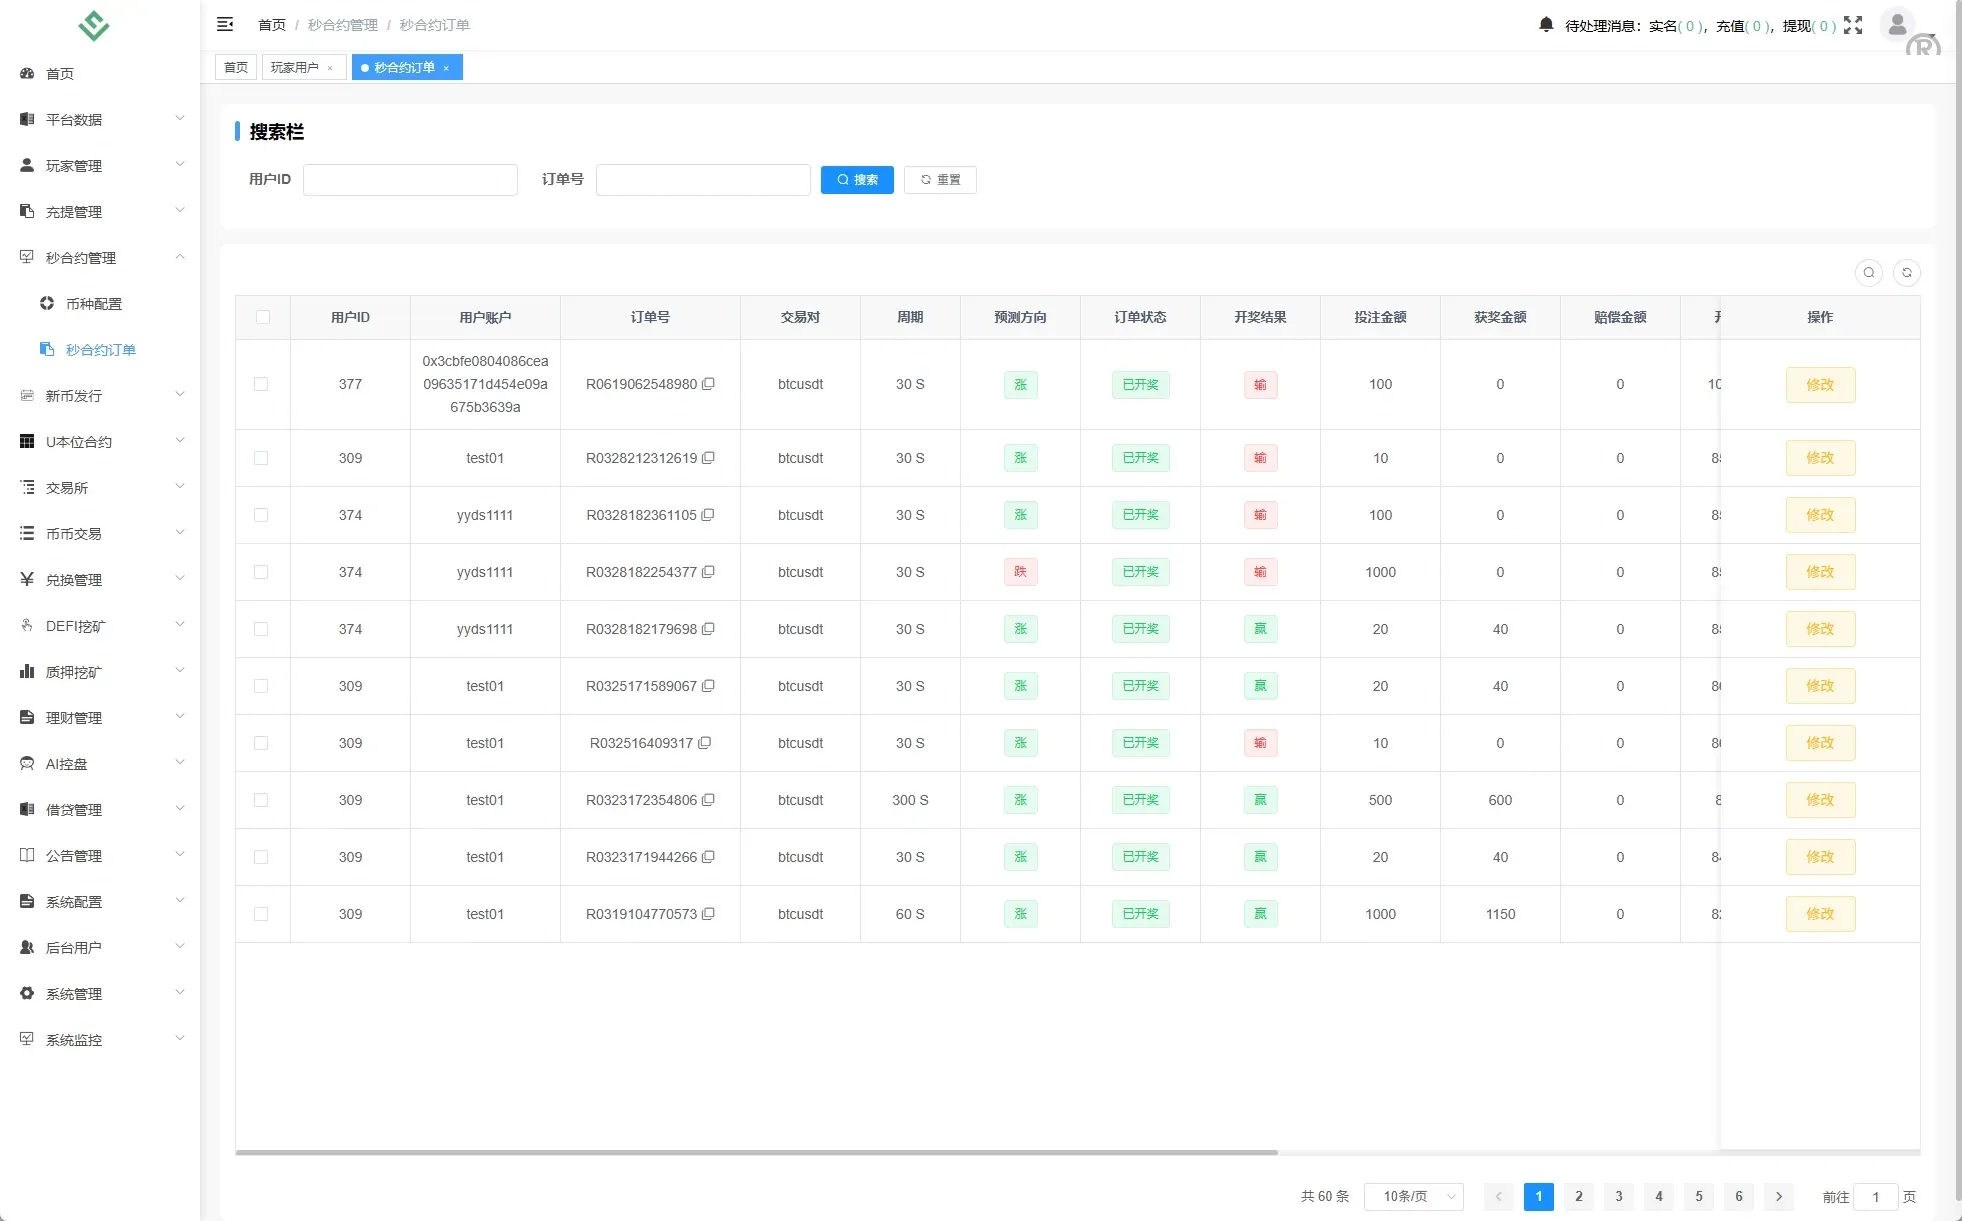Copy order number R0319104770573
This screenshot has height=1221, width=1962.
pos(708,914)
